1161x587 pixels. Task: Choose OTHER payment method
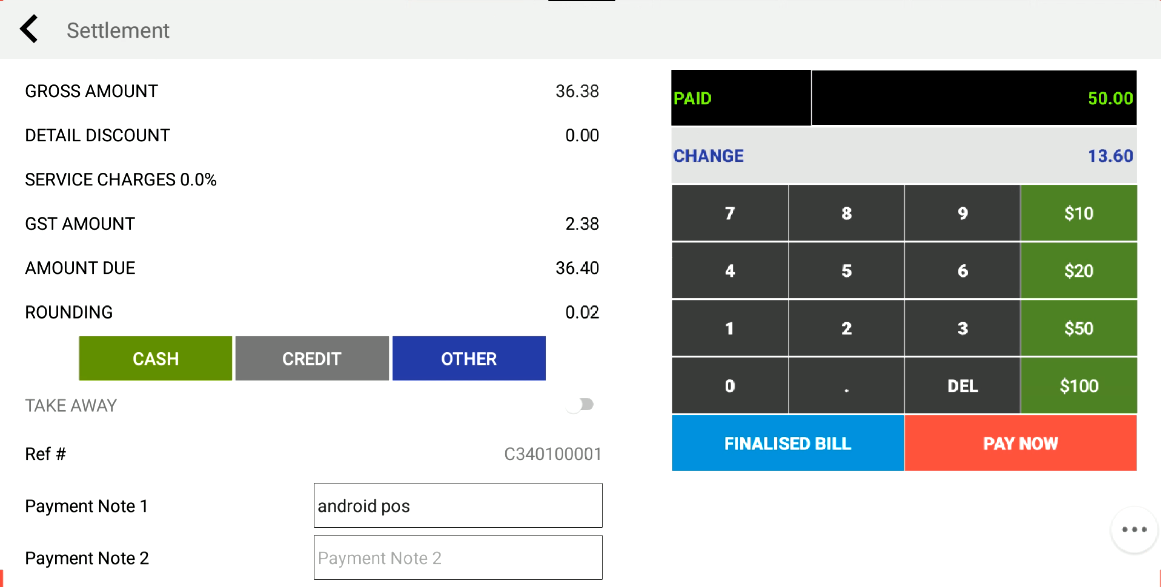[x=469, y=359]
